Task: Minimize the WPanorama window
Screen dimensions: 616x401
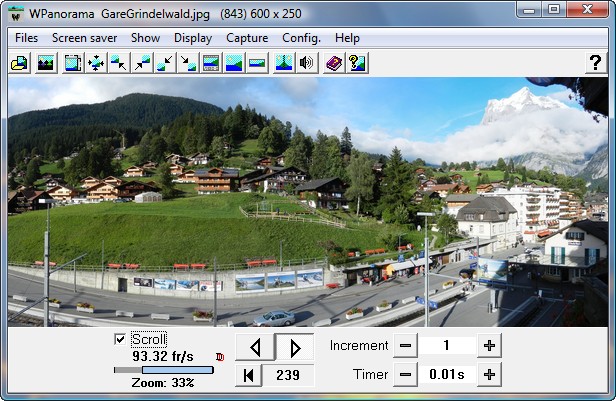Action: 529,9
